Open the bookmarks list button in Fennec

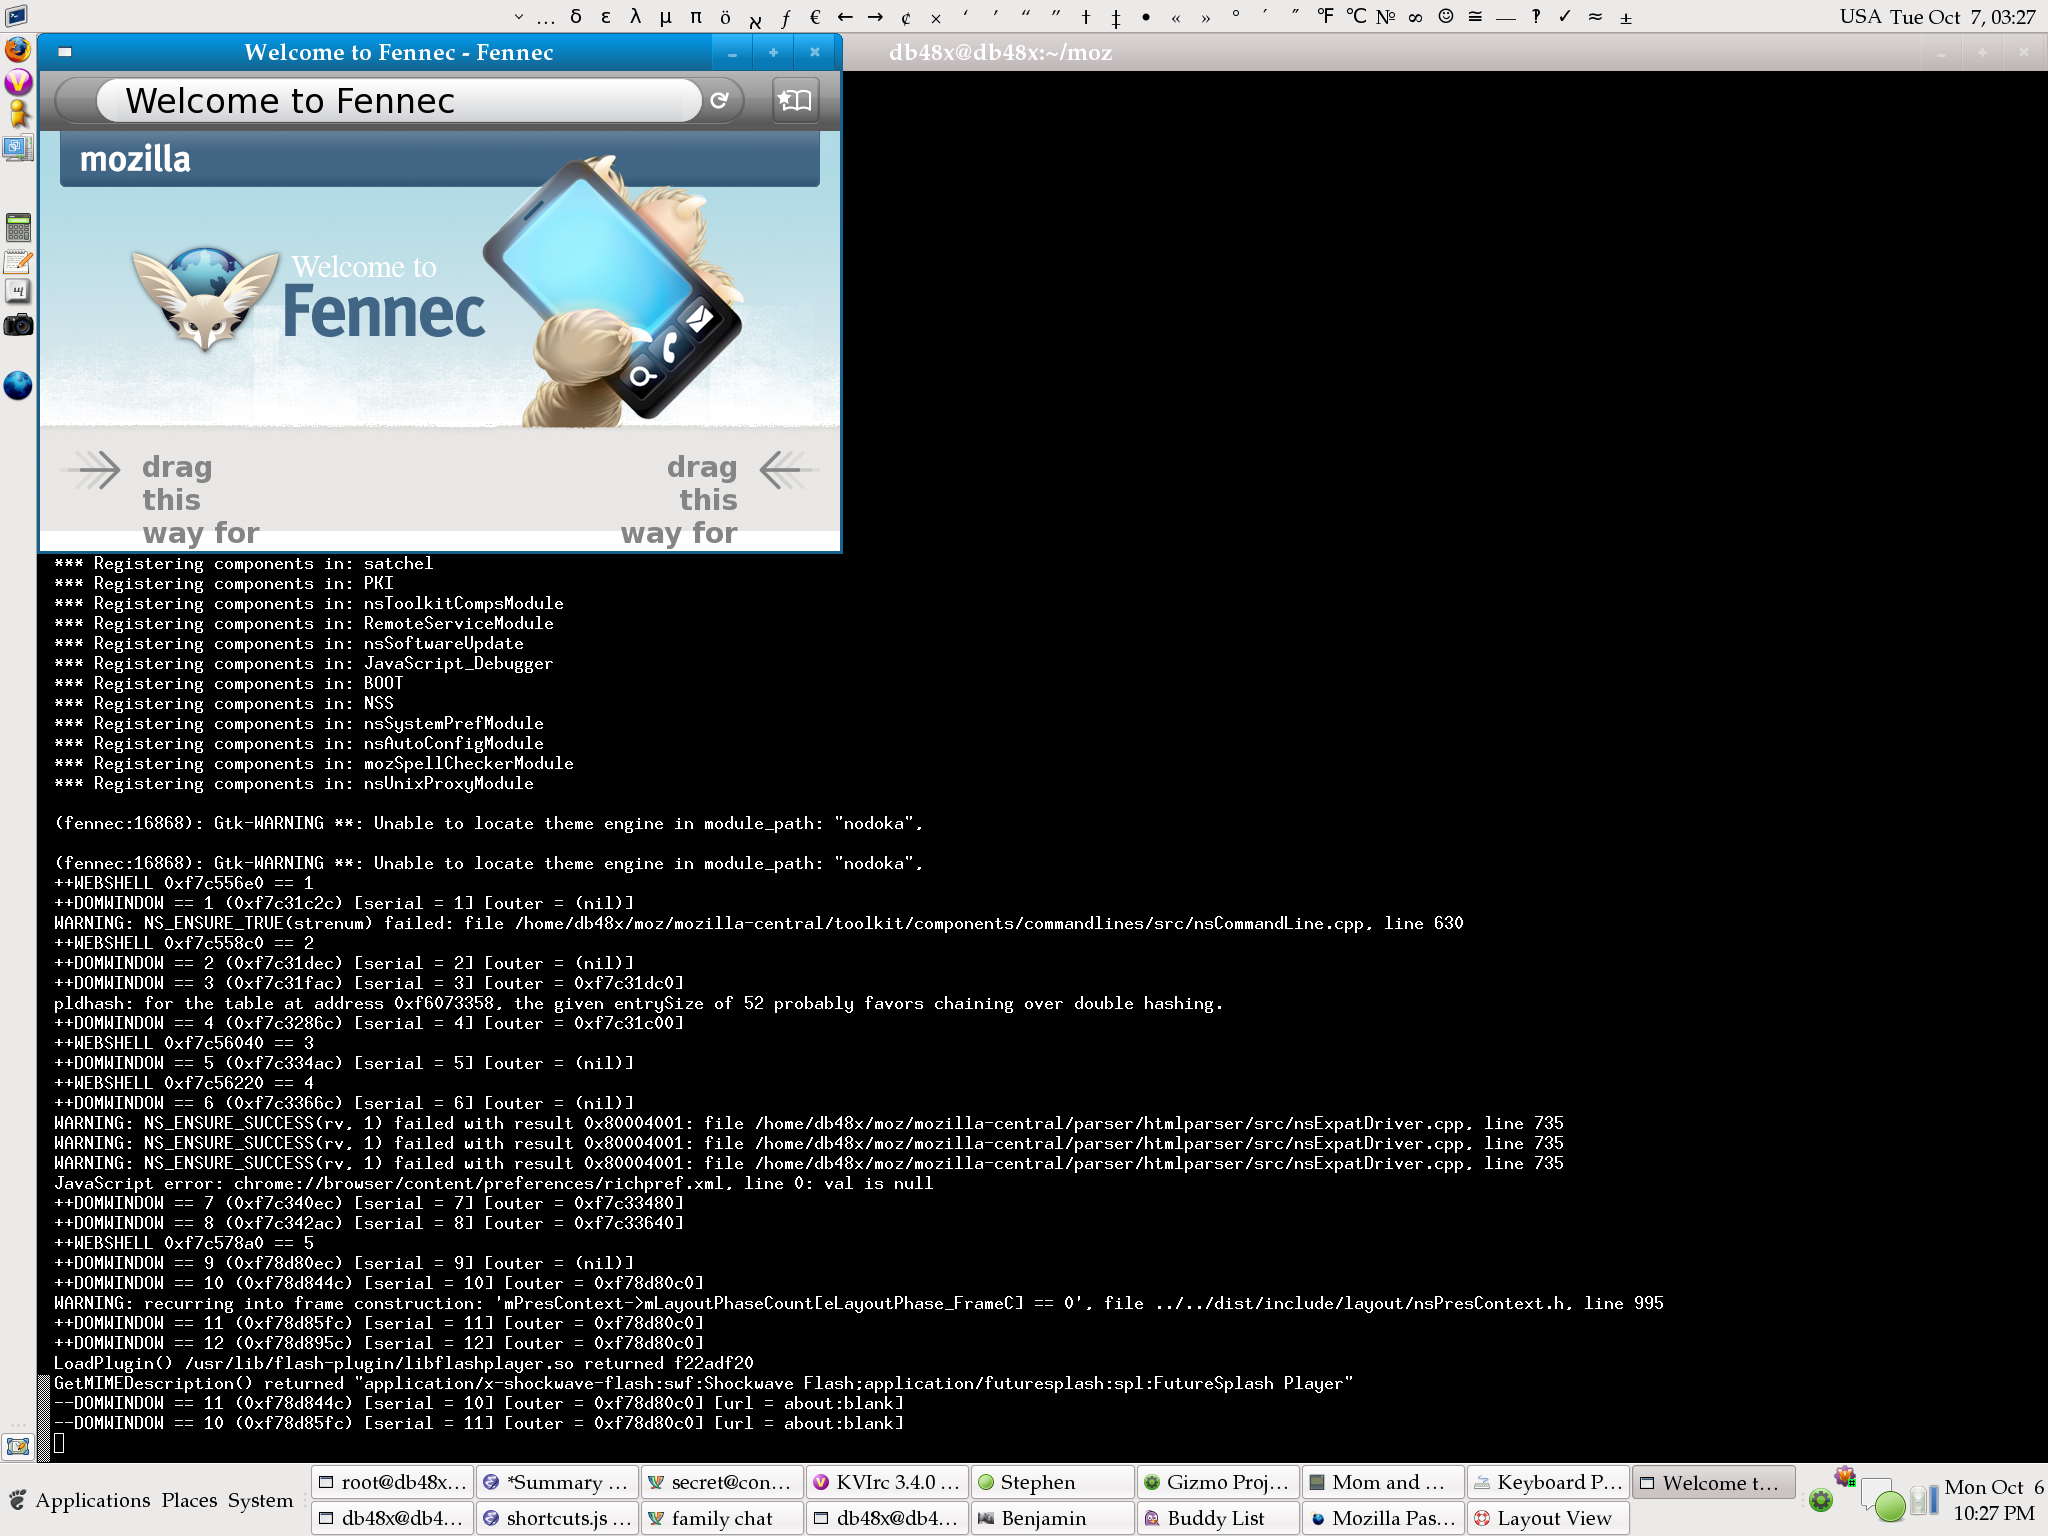pos(795,100)
